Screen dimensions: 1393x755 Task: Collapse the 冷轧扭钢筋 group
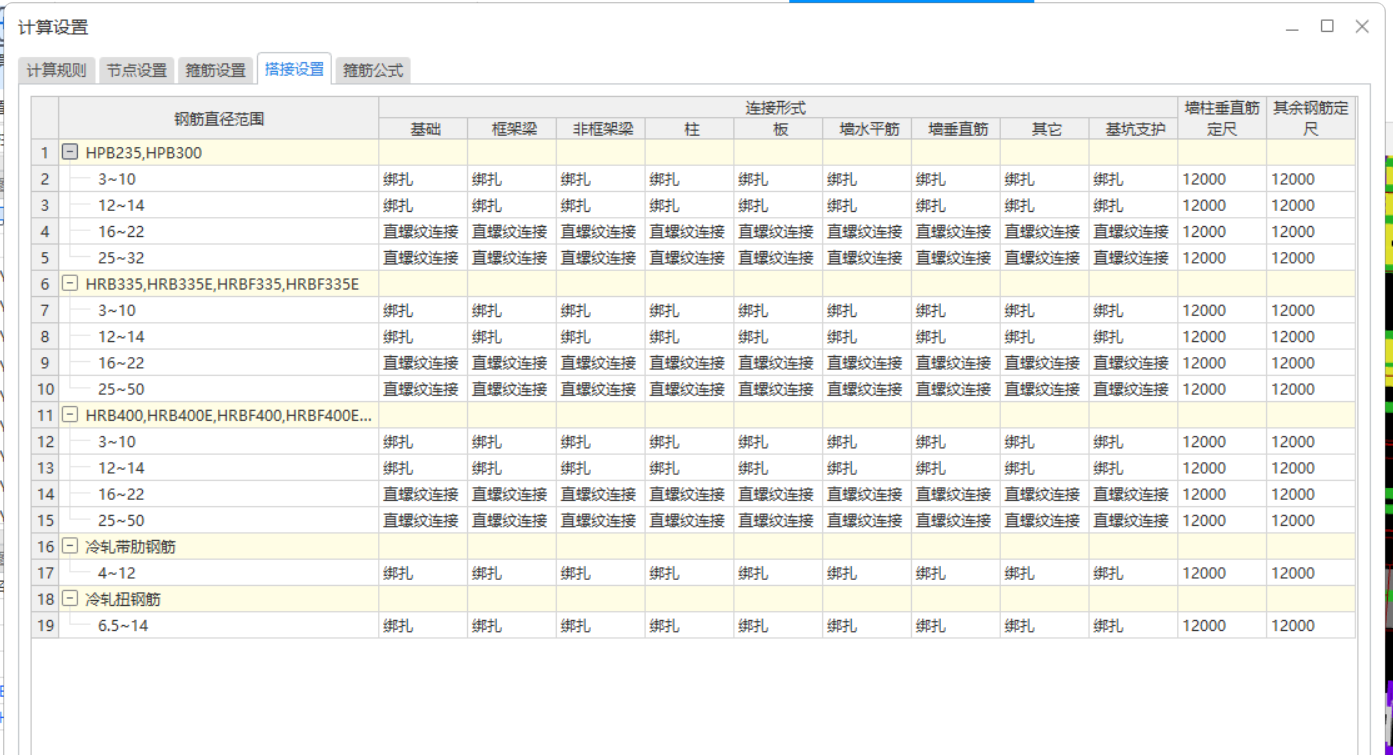tap(70, 599)
